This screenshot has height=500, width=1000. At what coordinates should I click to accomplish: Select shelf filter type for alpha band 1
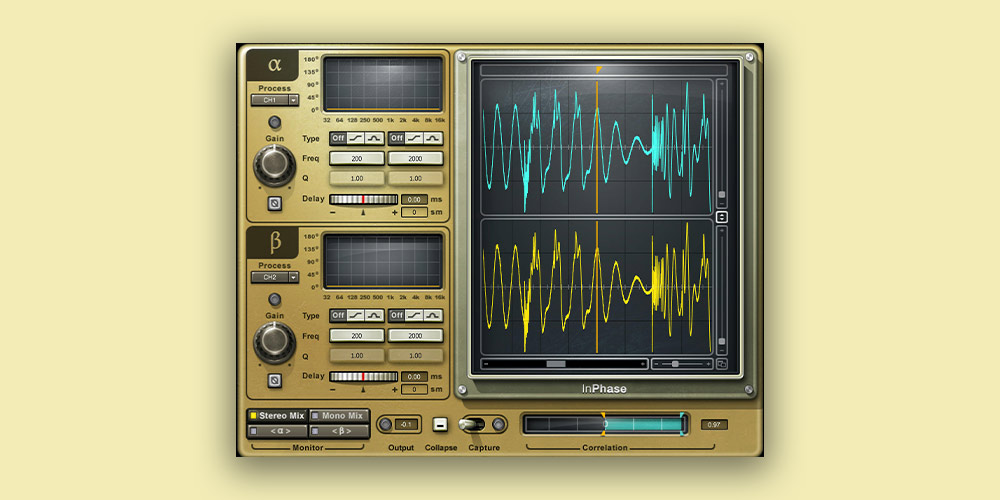tap(356, 138)
